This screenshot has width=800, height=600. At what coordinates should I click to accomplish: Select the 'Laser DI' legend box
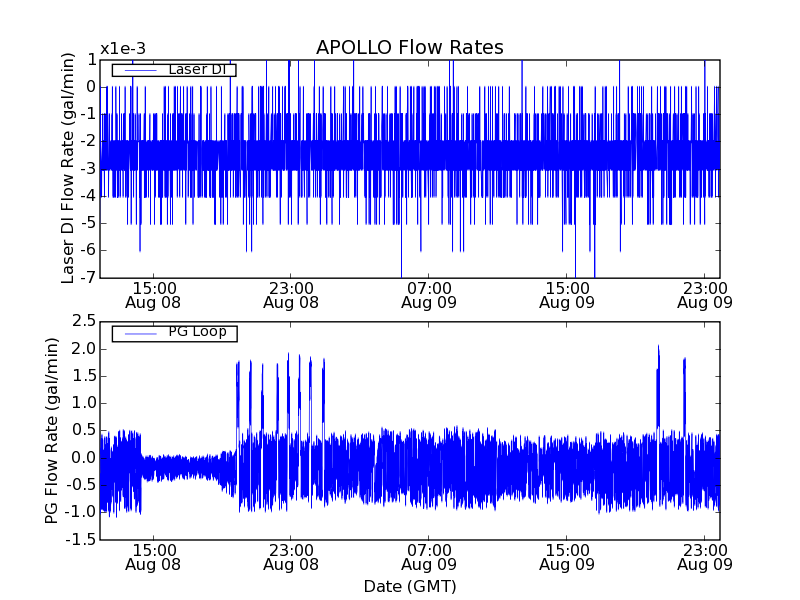coord(174,69)
